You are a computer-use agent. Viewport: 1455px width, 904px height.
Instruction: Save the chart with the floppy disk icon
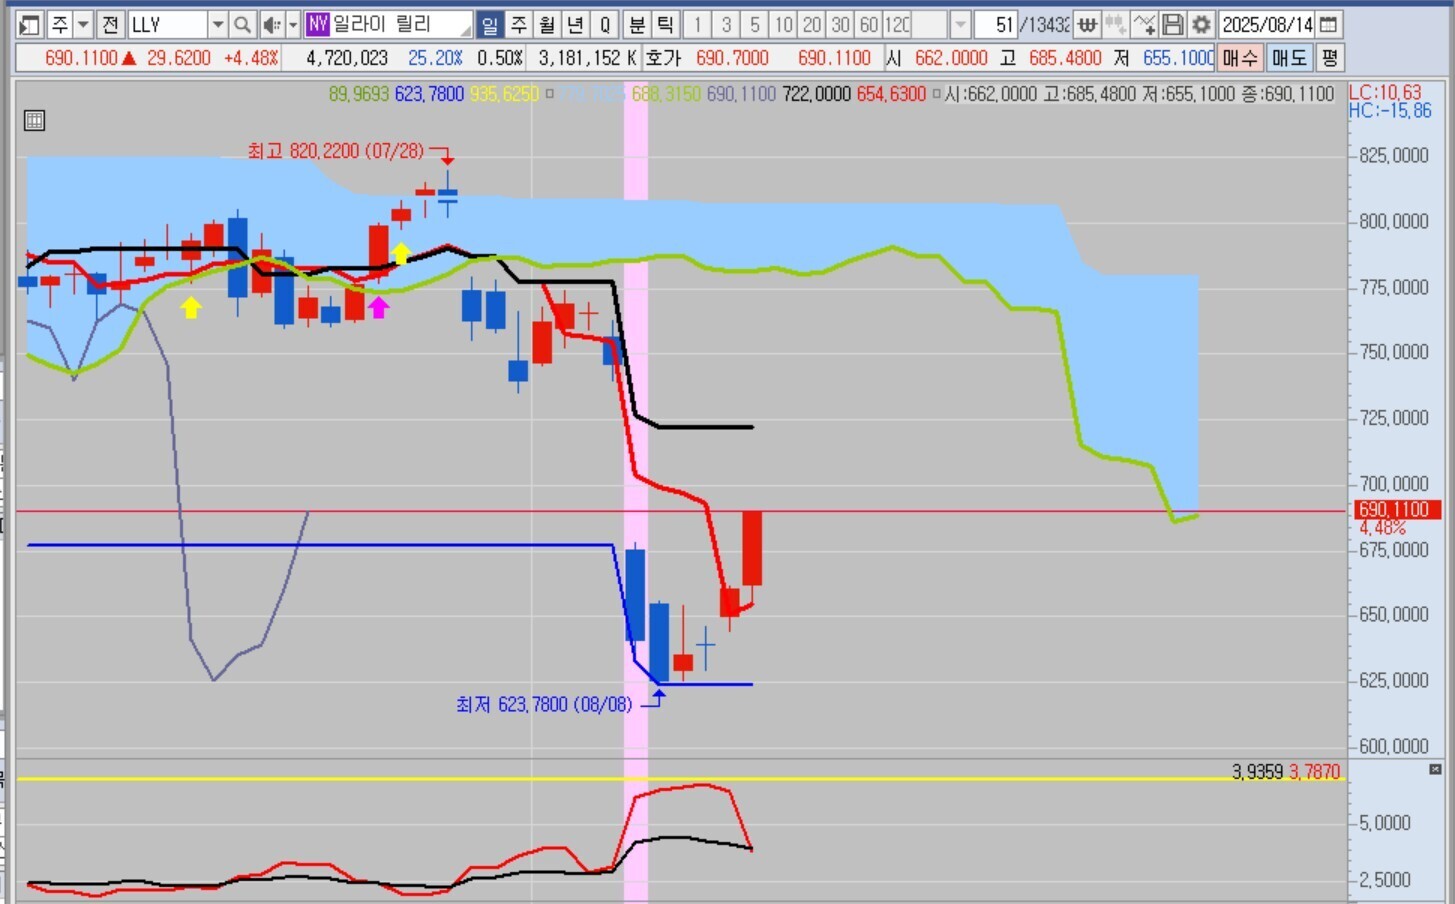coord(1173,24)
